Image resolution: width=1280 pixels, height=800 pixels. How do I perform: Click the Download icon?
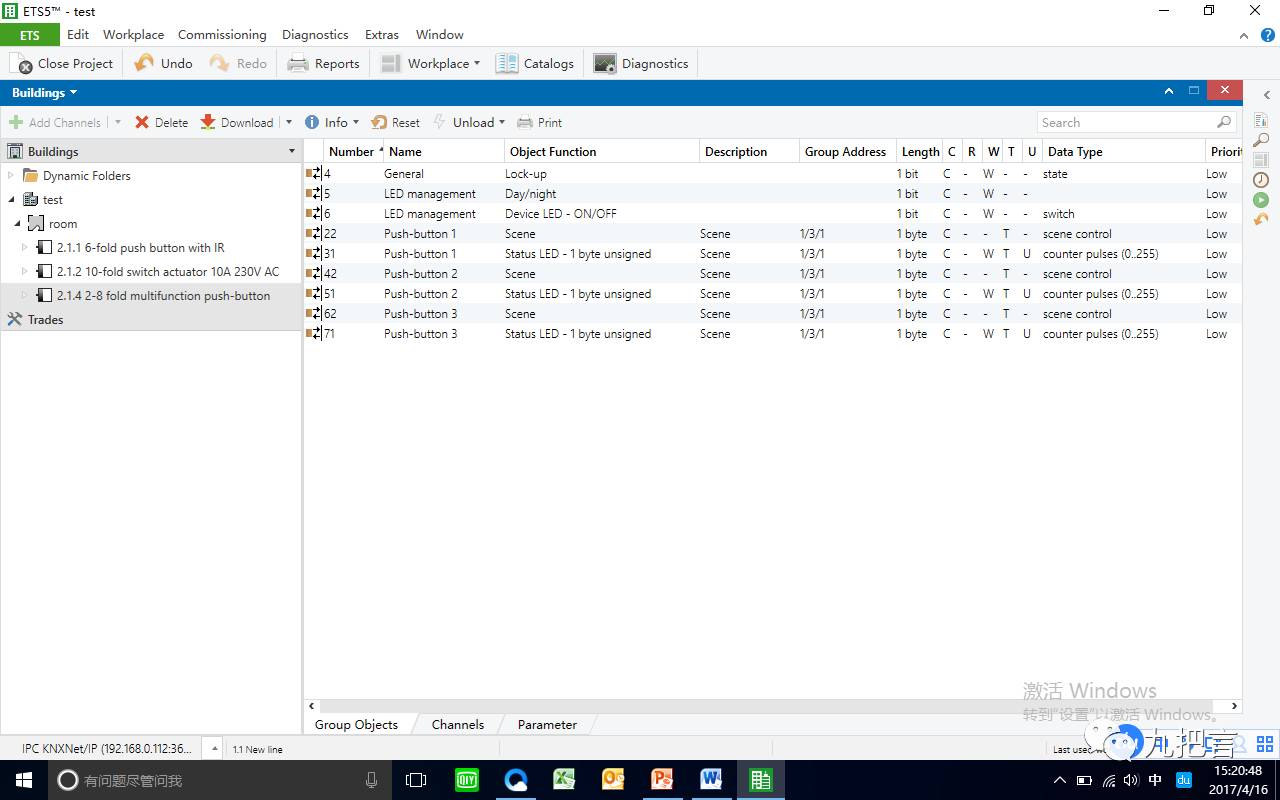(208, 122)
